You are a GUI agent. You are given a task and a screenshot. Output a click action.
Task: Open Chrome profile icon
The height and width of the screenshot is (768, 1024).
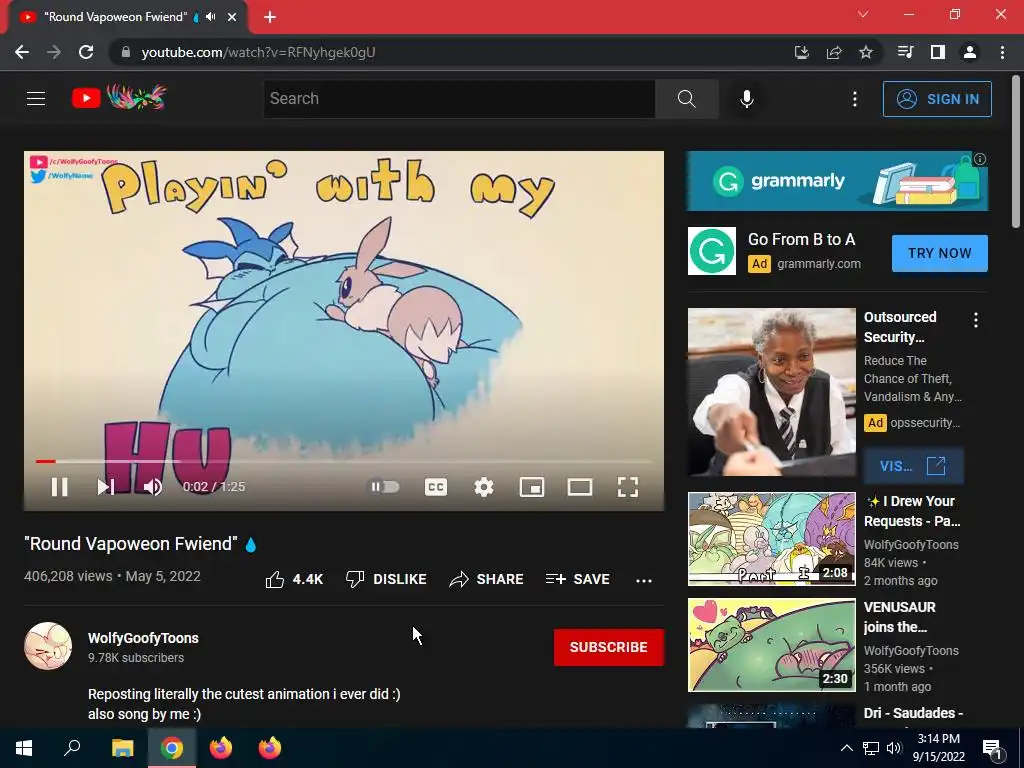coord(970,52)
